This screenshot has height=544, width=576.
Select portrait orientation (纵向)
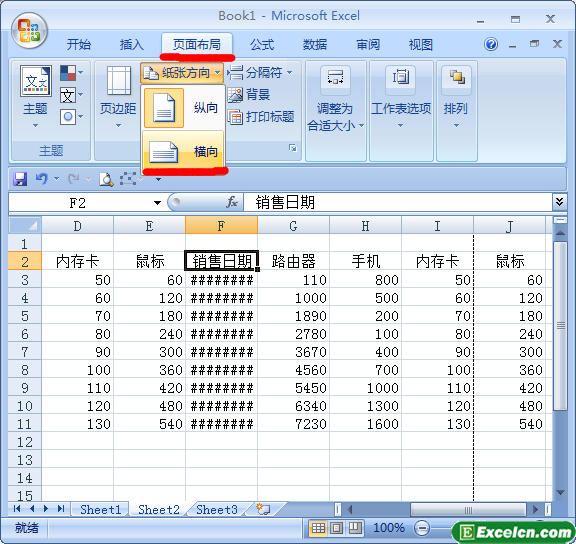[x=183, y=108]
